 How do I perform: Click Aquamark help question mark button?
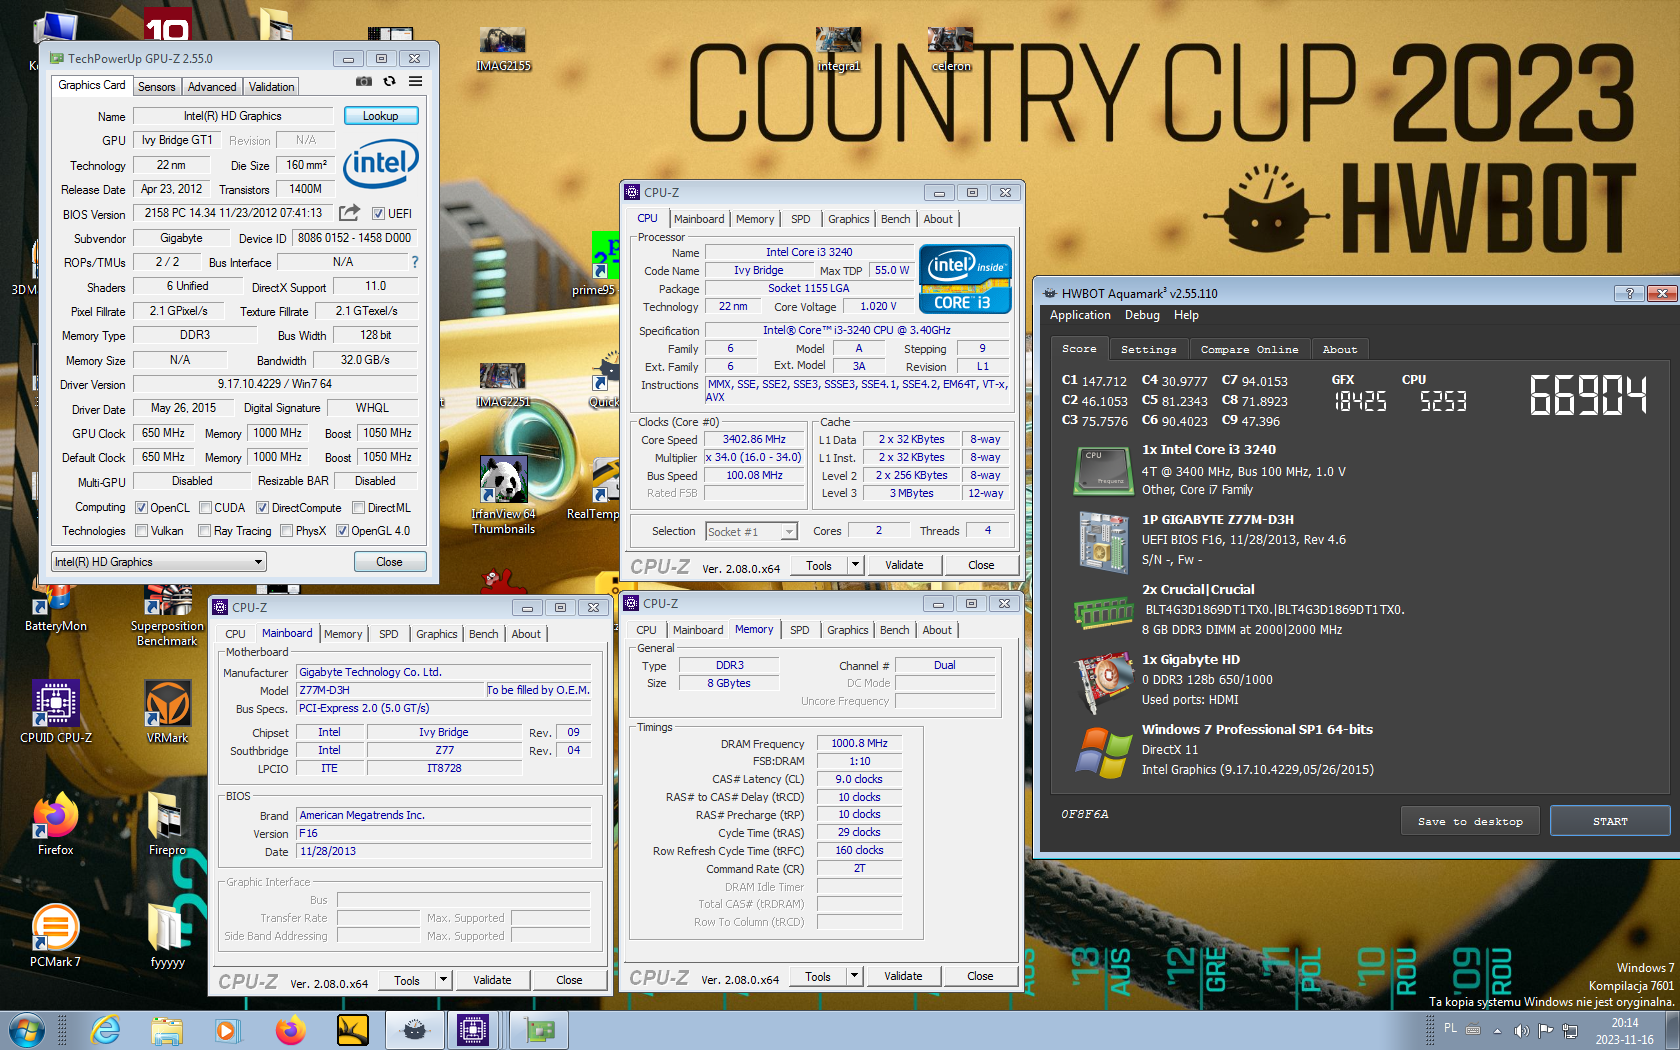click(x=1629, y=293)
